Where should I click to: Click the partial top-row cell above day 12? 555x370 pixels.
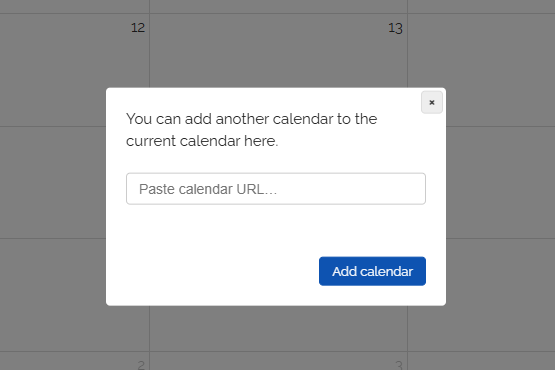74,6
